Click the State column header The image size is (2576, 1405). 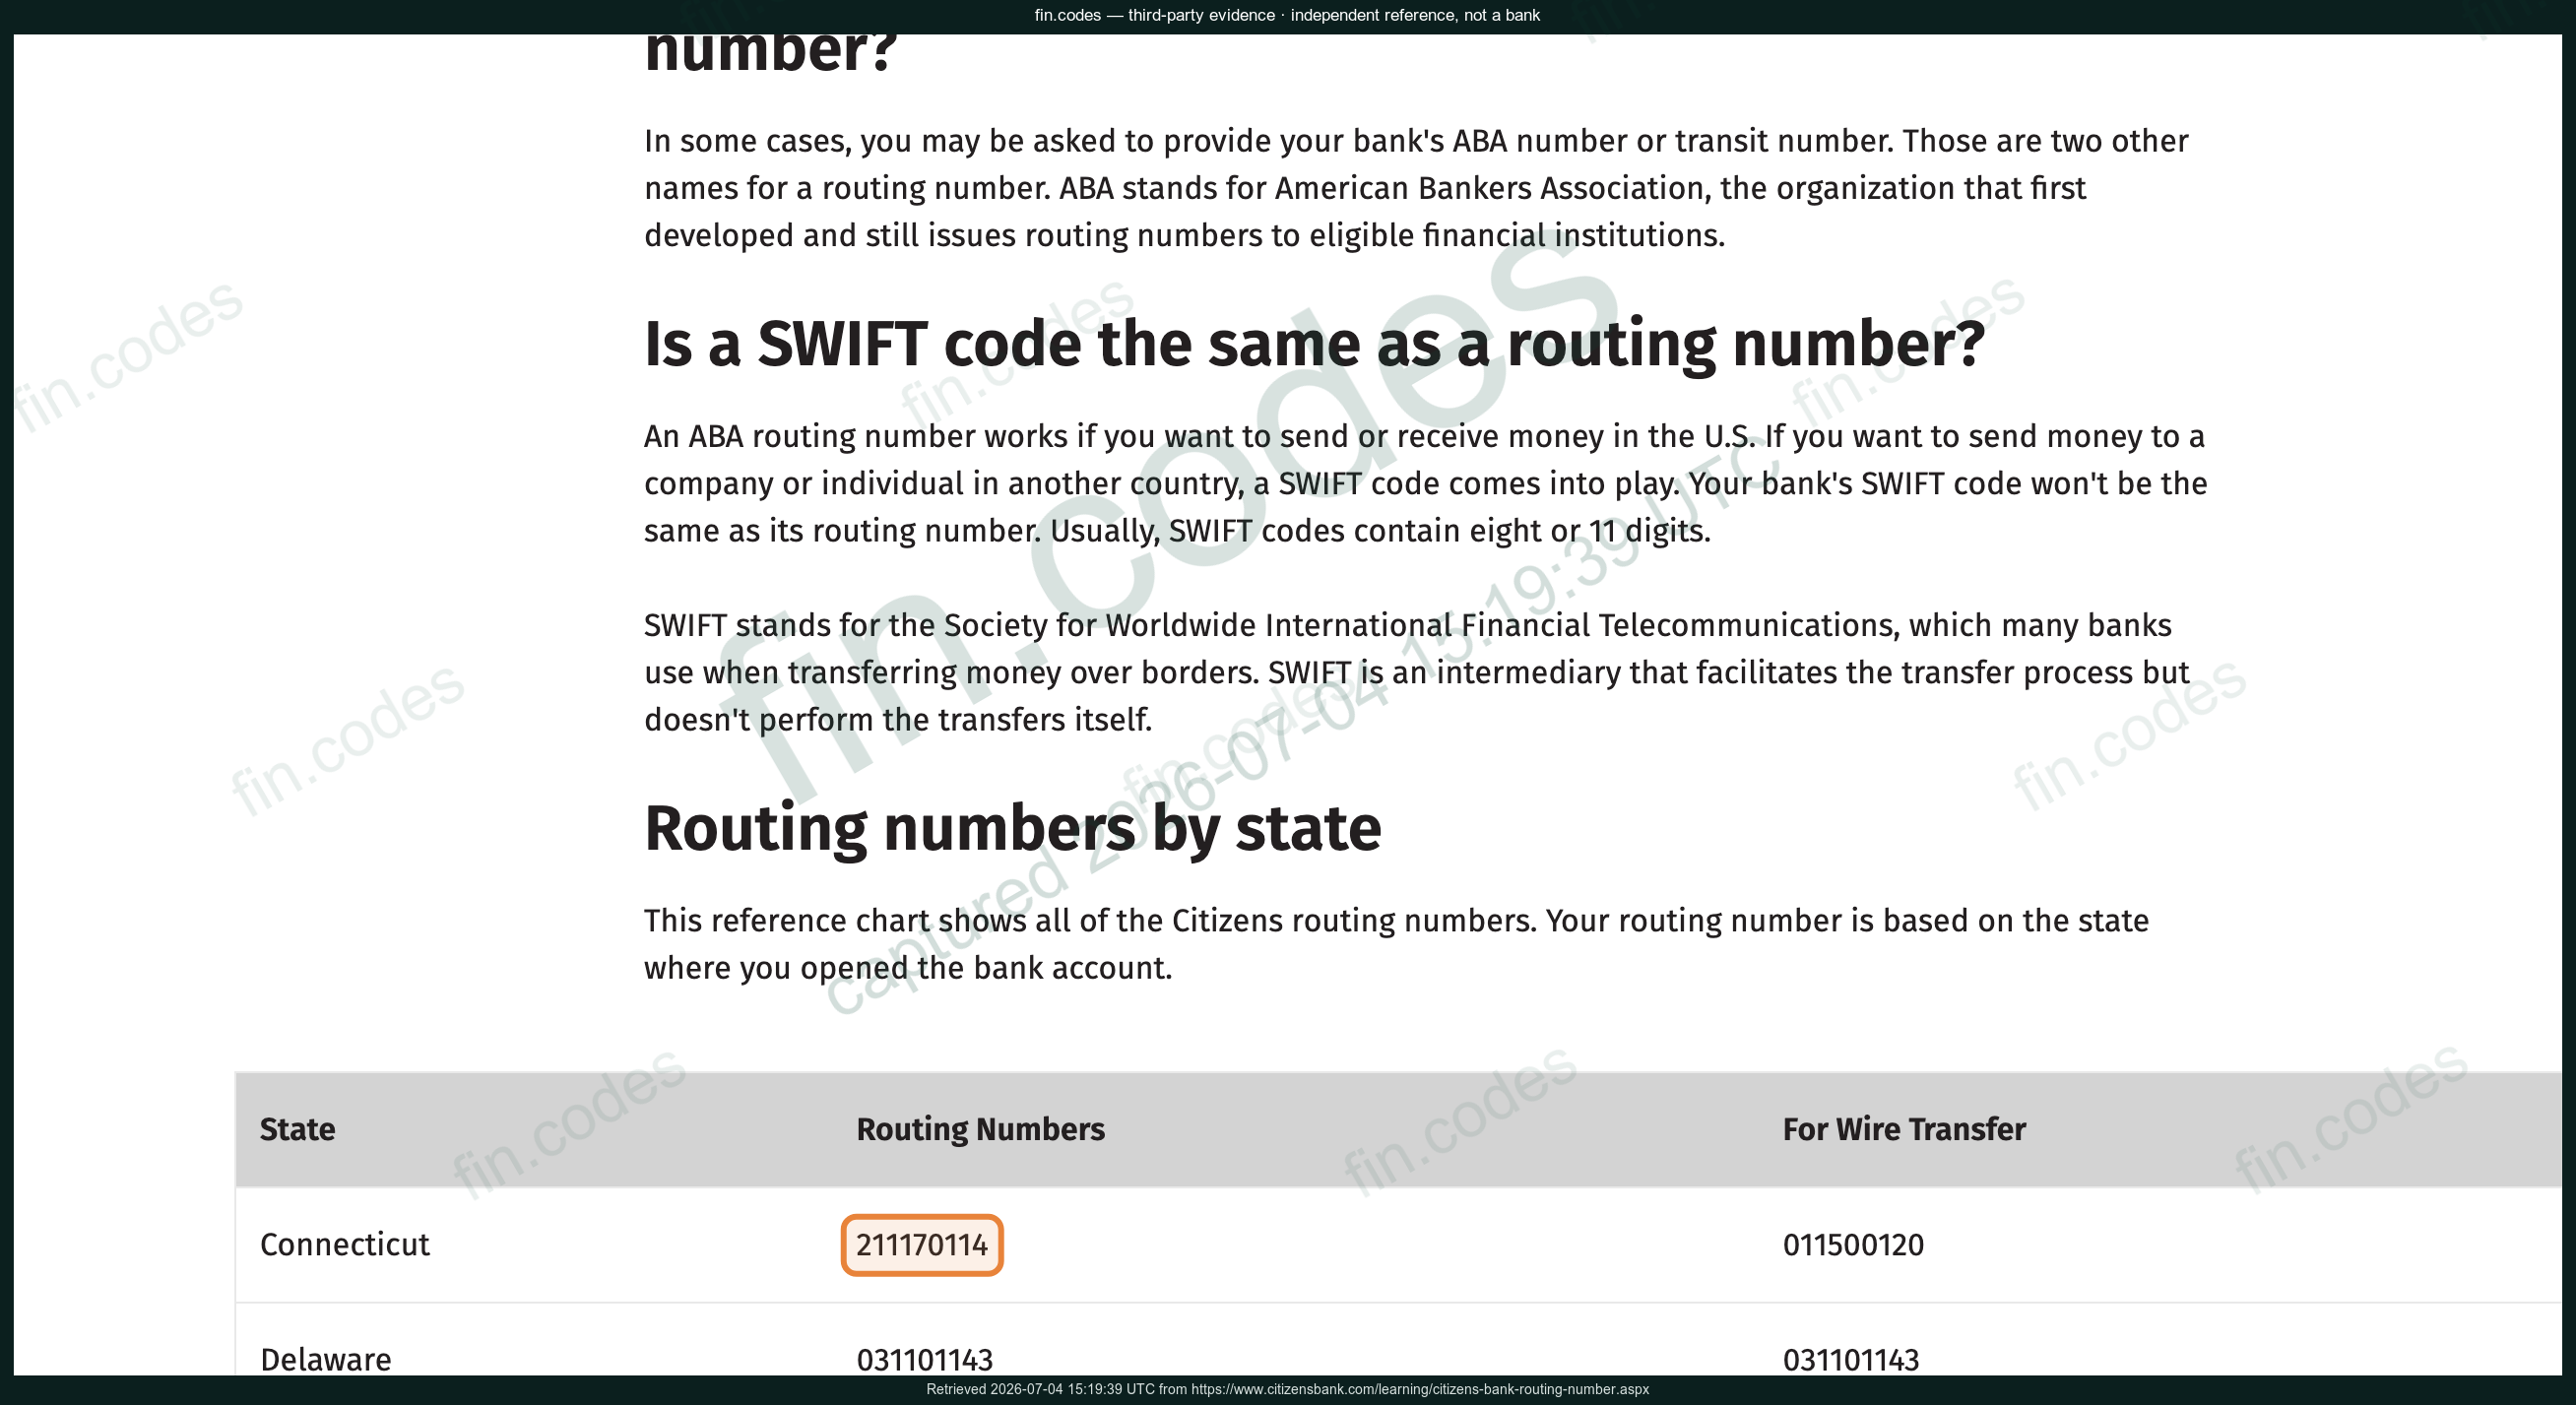(297, 1129)
